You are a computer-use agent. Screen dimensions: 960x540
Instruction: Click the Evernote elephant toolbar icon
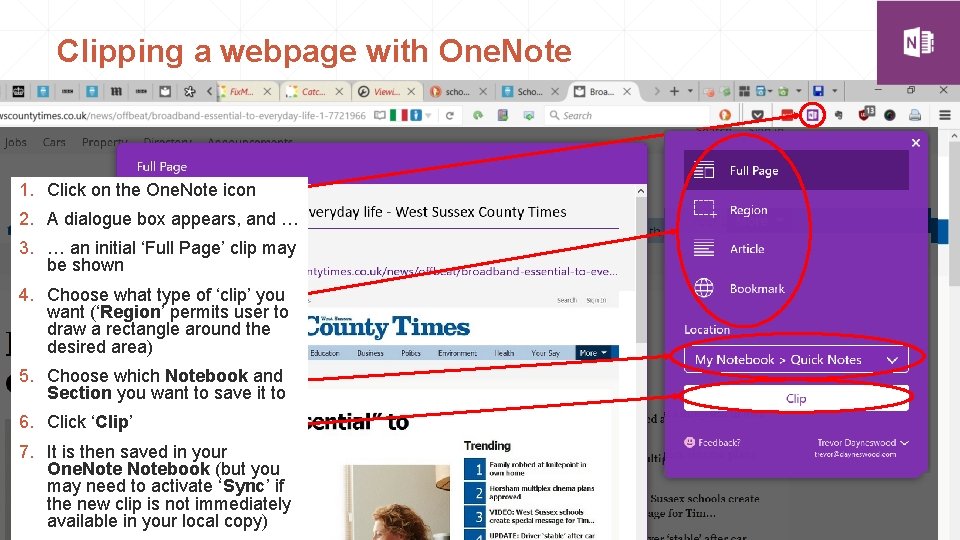(838, 115)
